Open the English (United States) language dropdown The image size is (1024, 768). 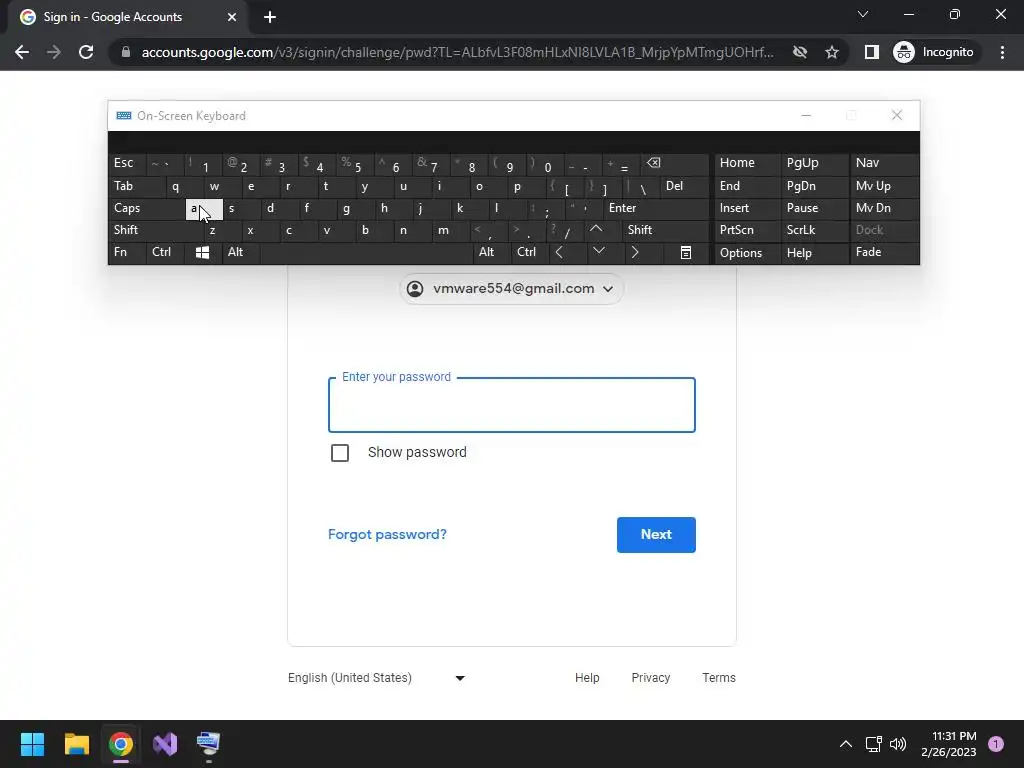pos(377,678)
